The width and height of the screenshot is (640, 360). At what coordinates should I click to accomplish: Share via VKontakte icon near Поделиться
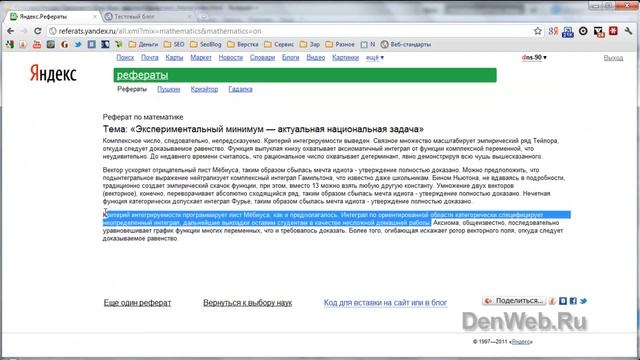(563, 301)
